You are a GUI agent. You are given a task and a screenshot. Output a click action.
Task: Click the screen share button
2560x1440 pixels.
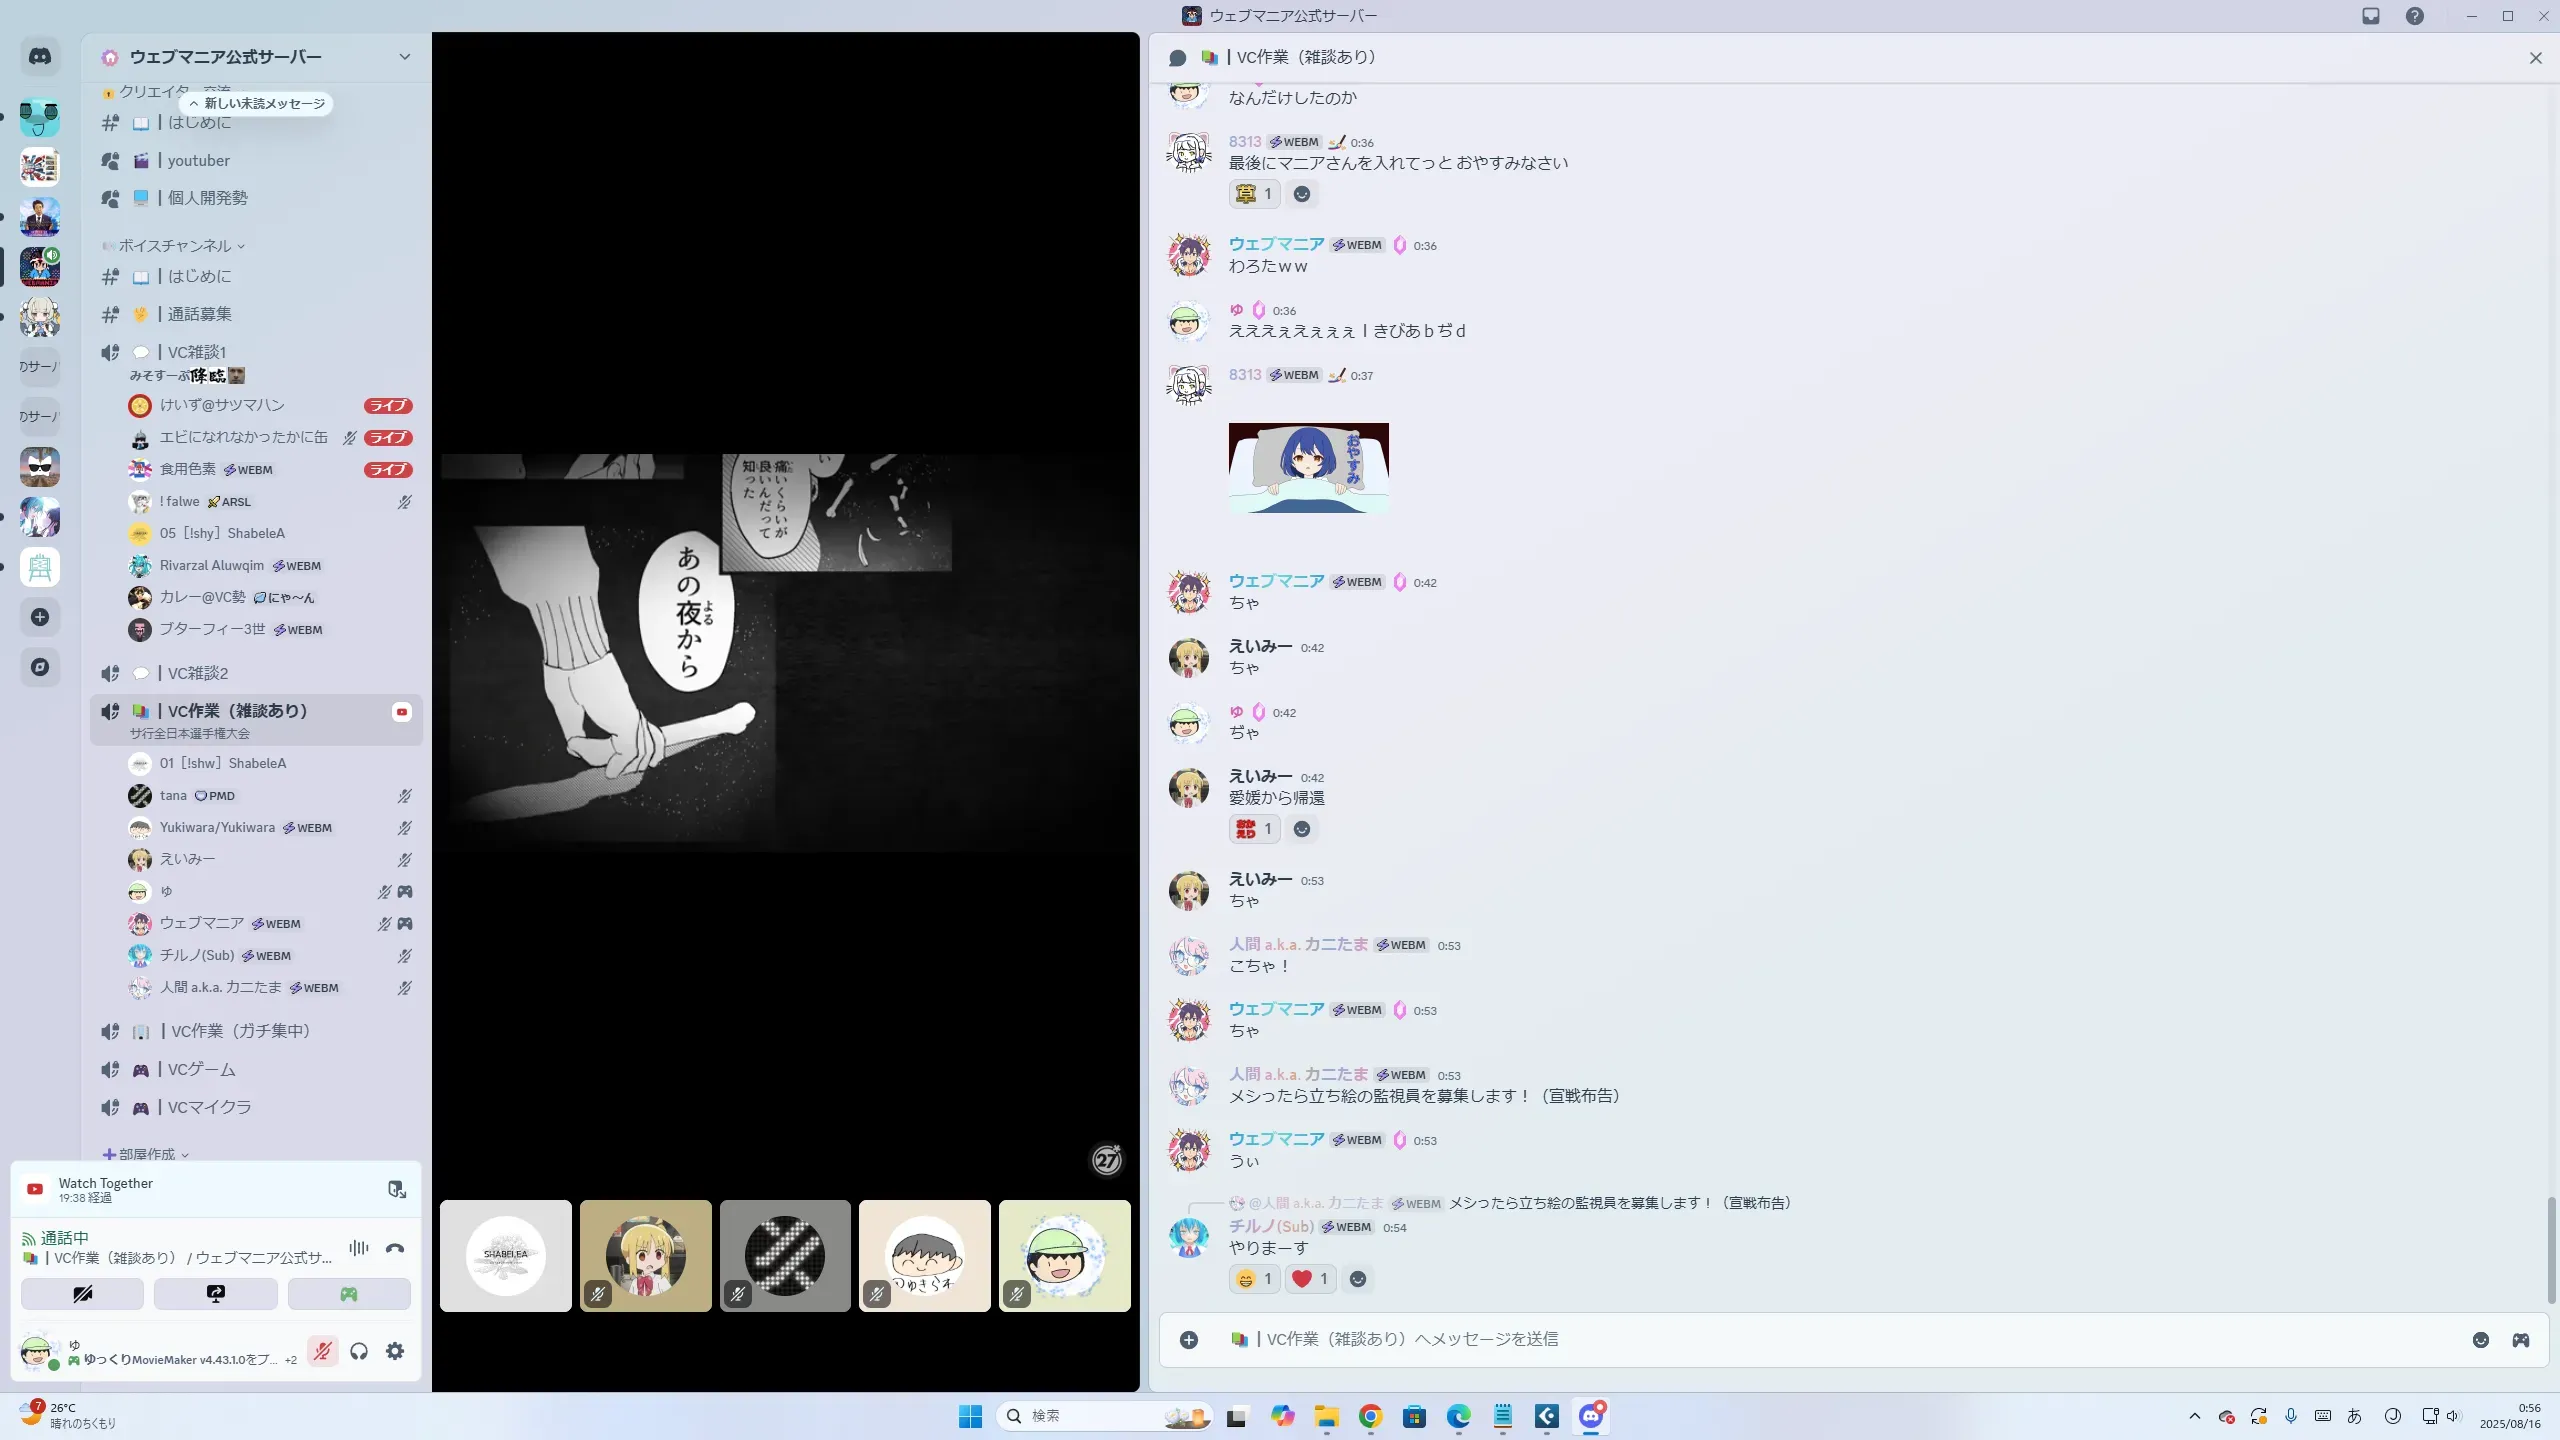[215, 1294]
